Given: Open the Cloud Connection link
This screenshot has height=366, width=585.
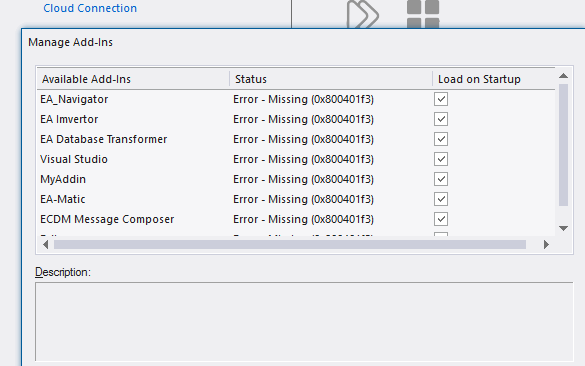Looking at the screenshot, I should (90, 8).
